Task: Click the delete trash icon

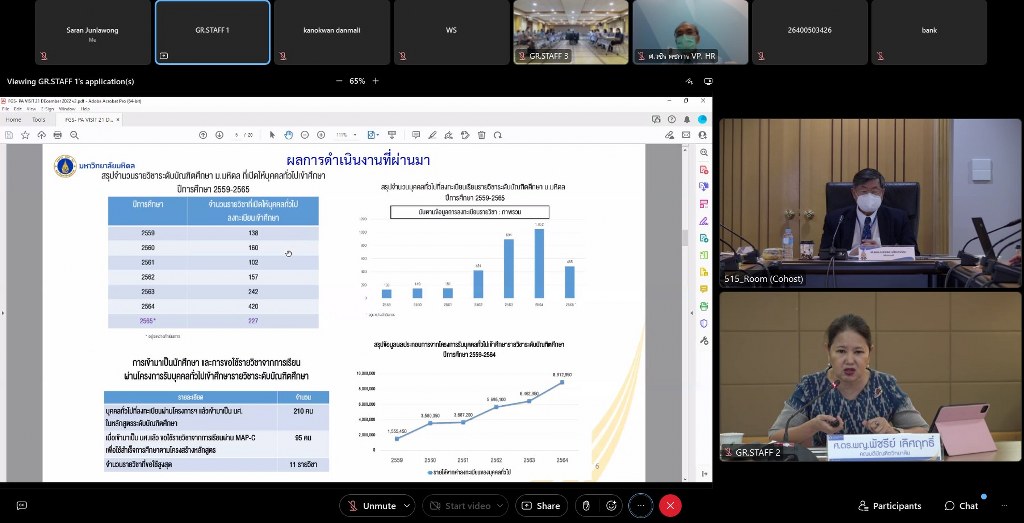Action: coord(481,135)
